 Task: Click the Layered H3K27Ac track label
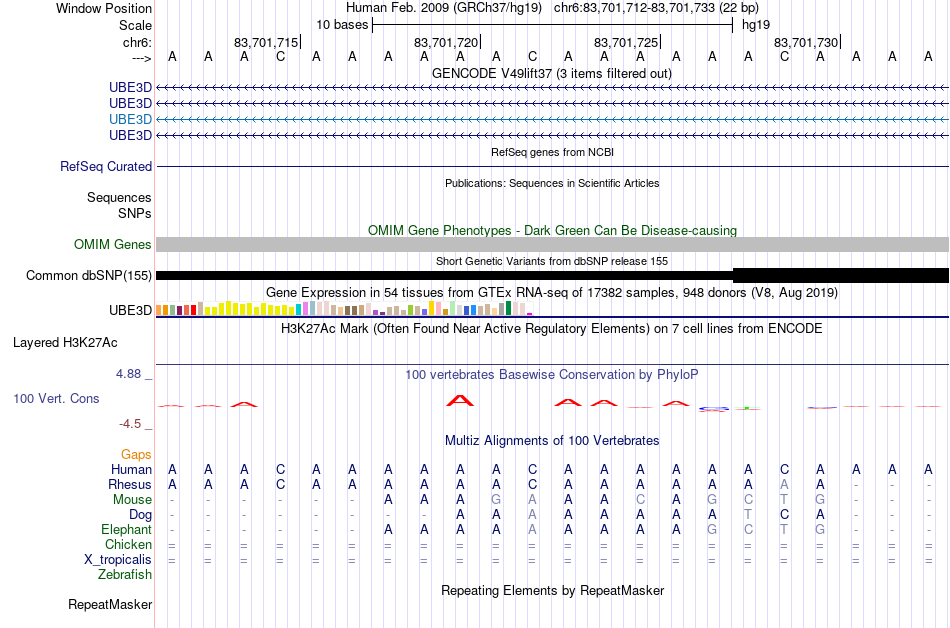click(x=65, y=343)
